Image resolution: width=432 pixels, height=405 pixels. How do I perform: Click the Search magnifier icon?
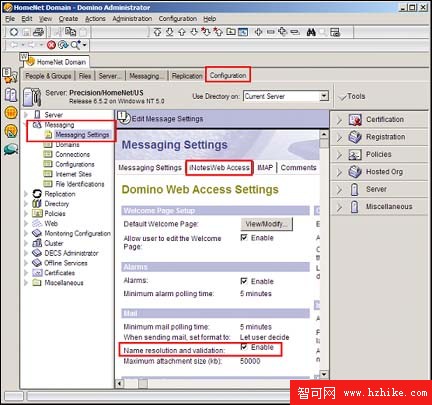point(75,45)
